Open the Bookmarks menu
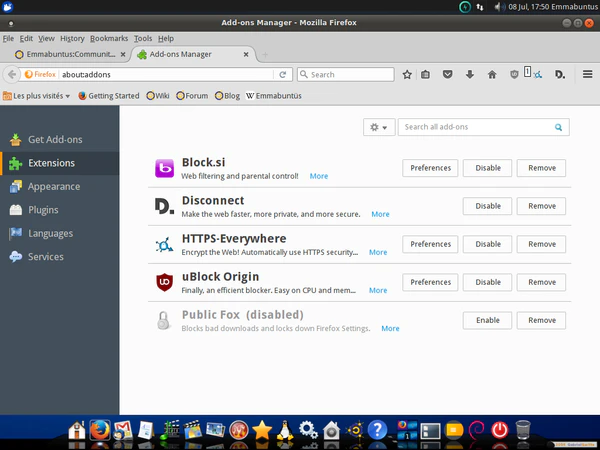This screenshot has height=450, width=600. pos(109,38)
